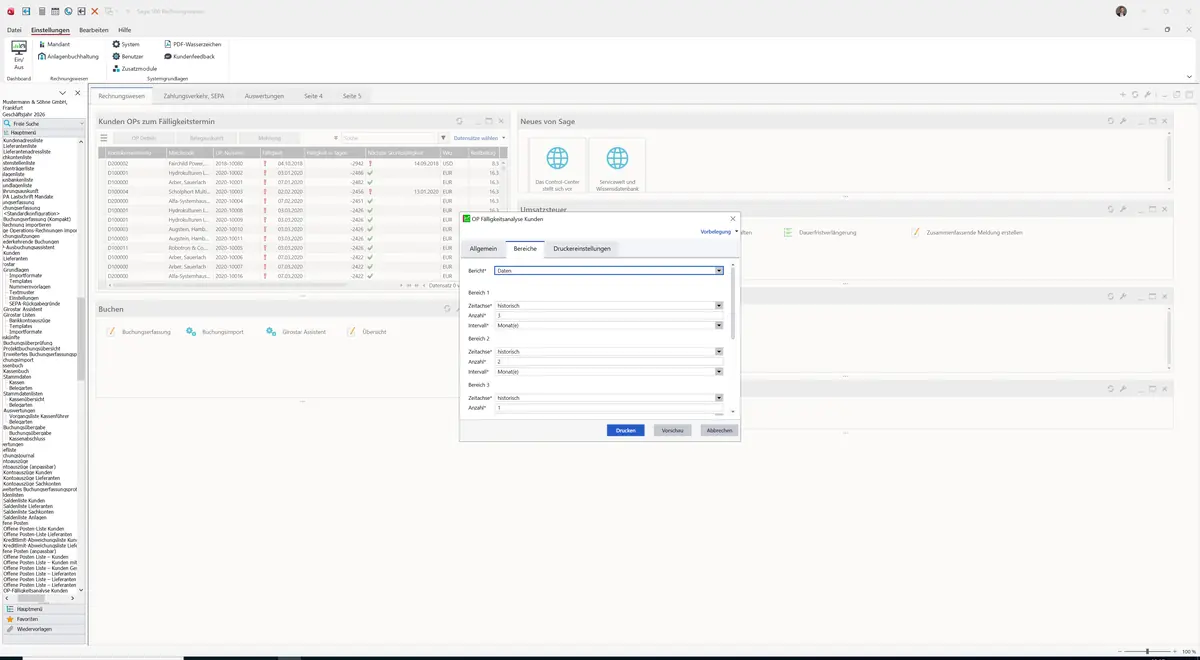The width and height of the screenshot is (1200, 660).
Task: Select Girostar Assistent in the sidebar tree
Action: coord(23,309)
